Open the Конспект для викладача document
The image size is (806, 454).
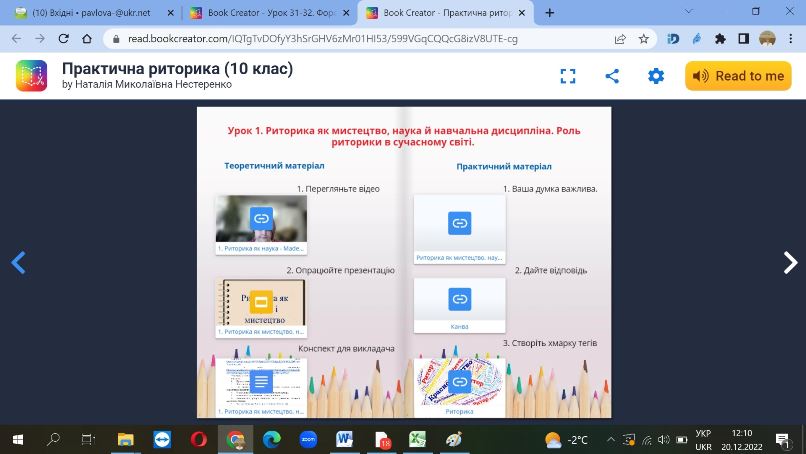point(261,388)
